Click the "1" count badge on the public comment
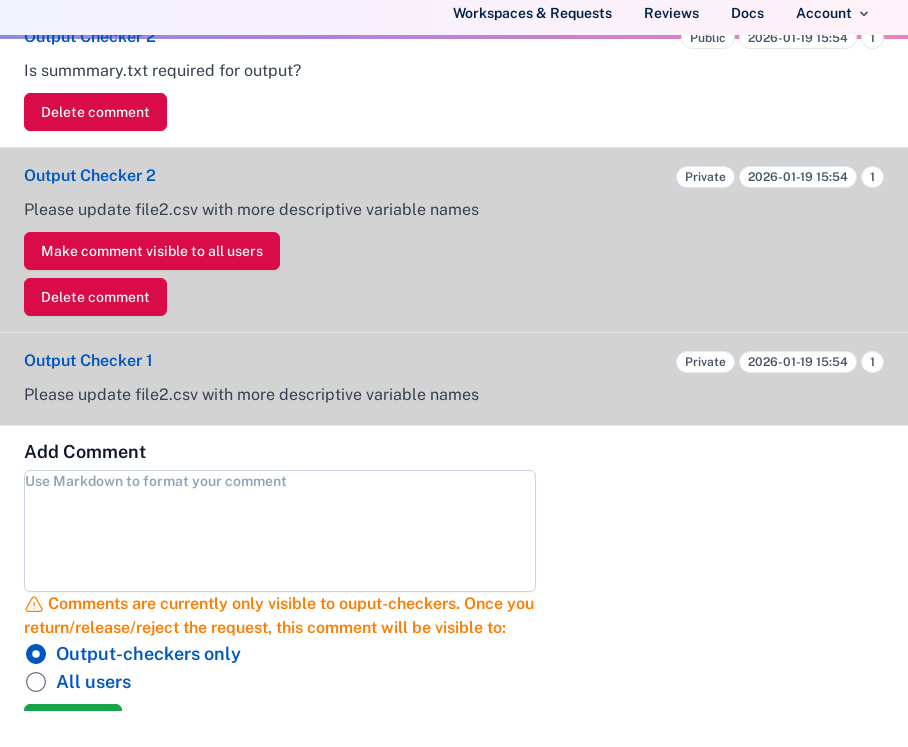Image resolution: width=908 pixels, height=747 pixels. pos(872,37)
